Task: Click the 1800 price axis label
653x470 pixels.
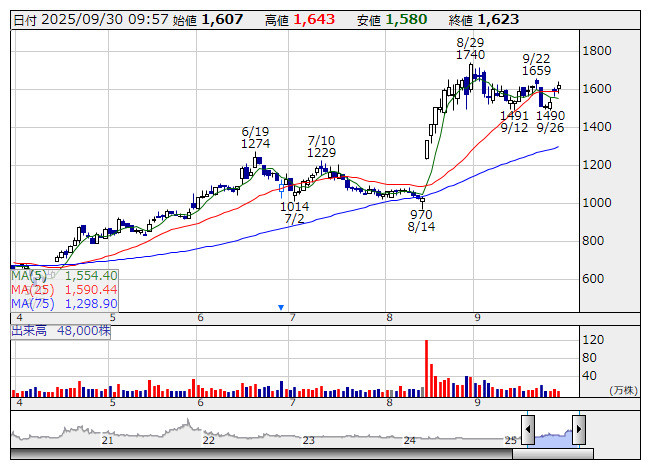Action: click(597, 51)
